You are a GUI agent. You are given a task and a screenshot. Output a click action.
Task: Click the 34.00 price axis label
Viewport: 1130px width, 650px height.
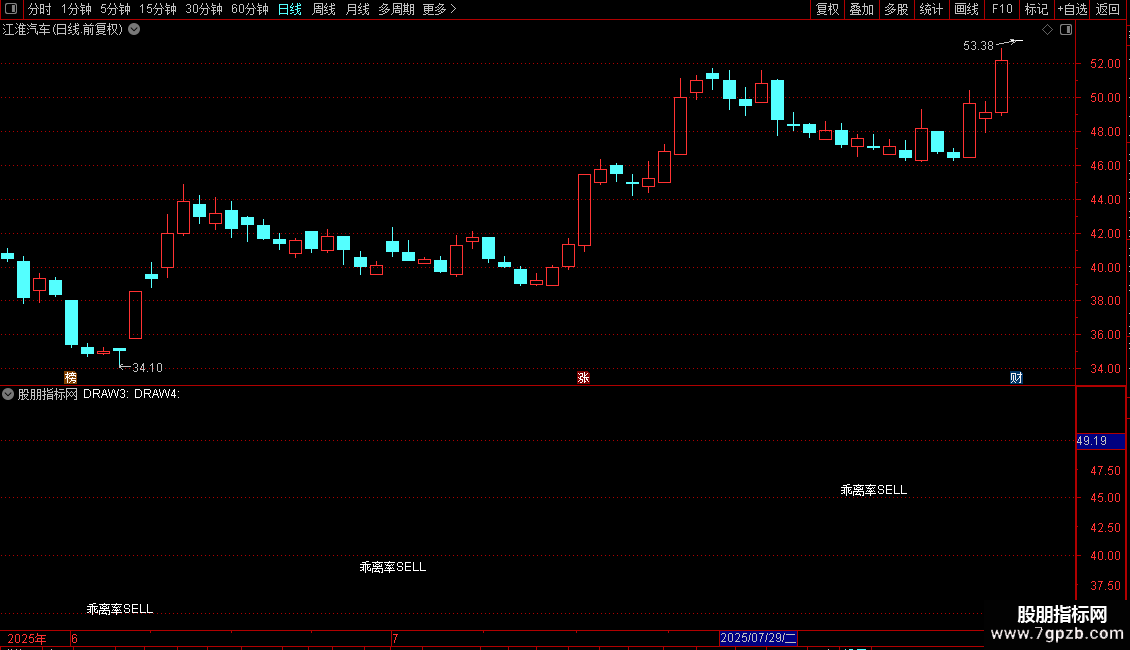point(1105,369)
